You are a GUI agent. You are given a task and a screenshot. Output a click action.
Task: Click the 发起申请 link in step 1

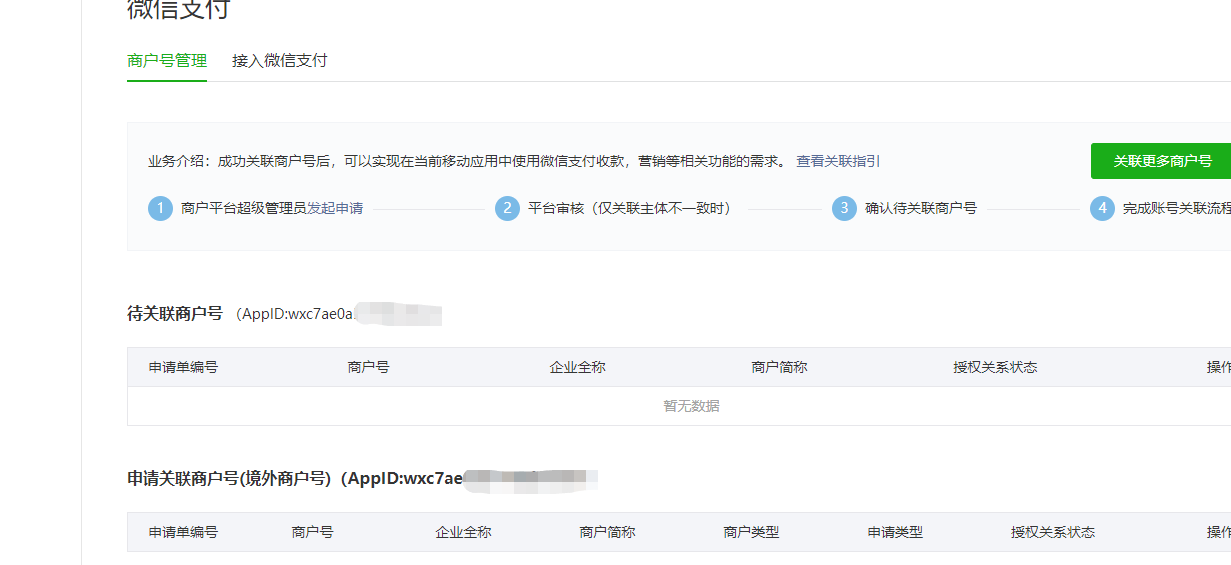click(335, 208)
